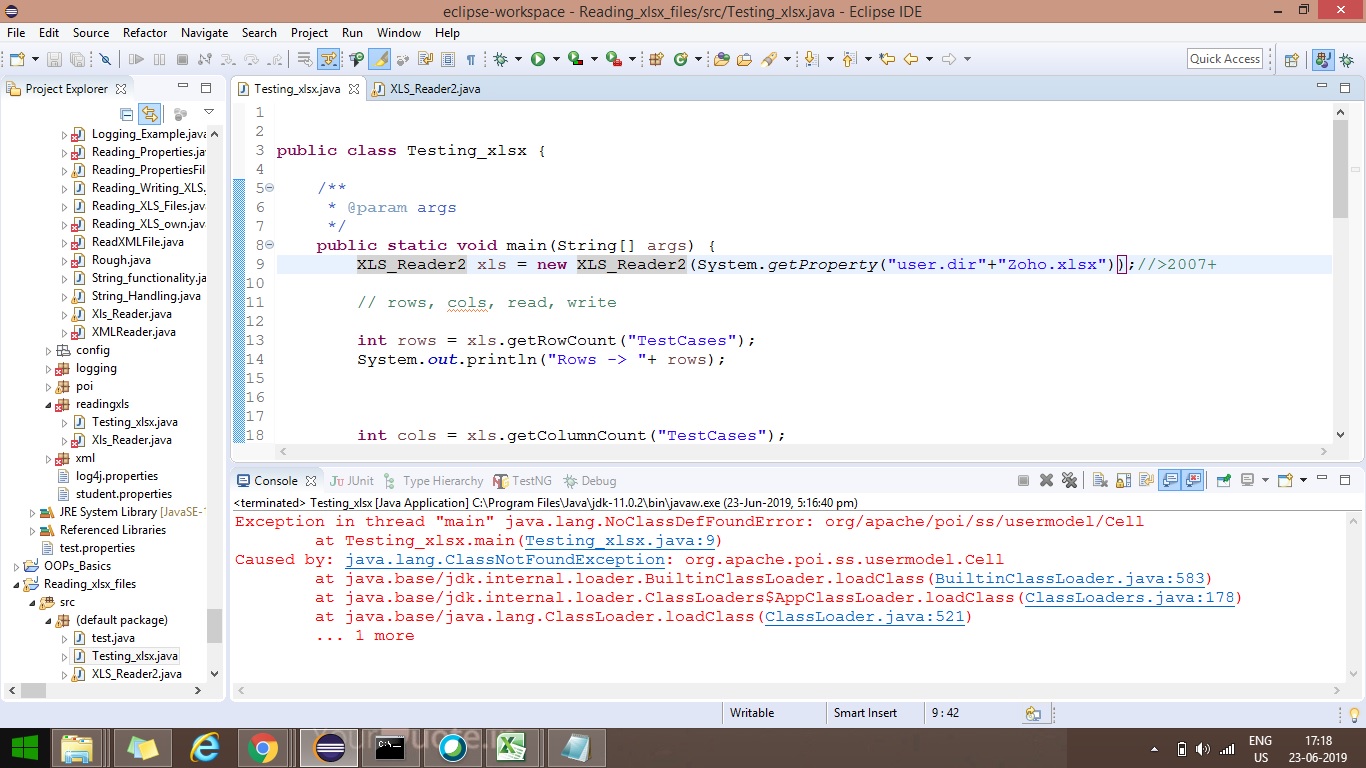Open Project Explorer View Menu dropdown
Screen dimensions: 1366x768
tap(209, 113)
